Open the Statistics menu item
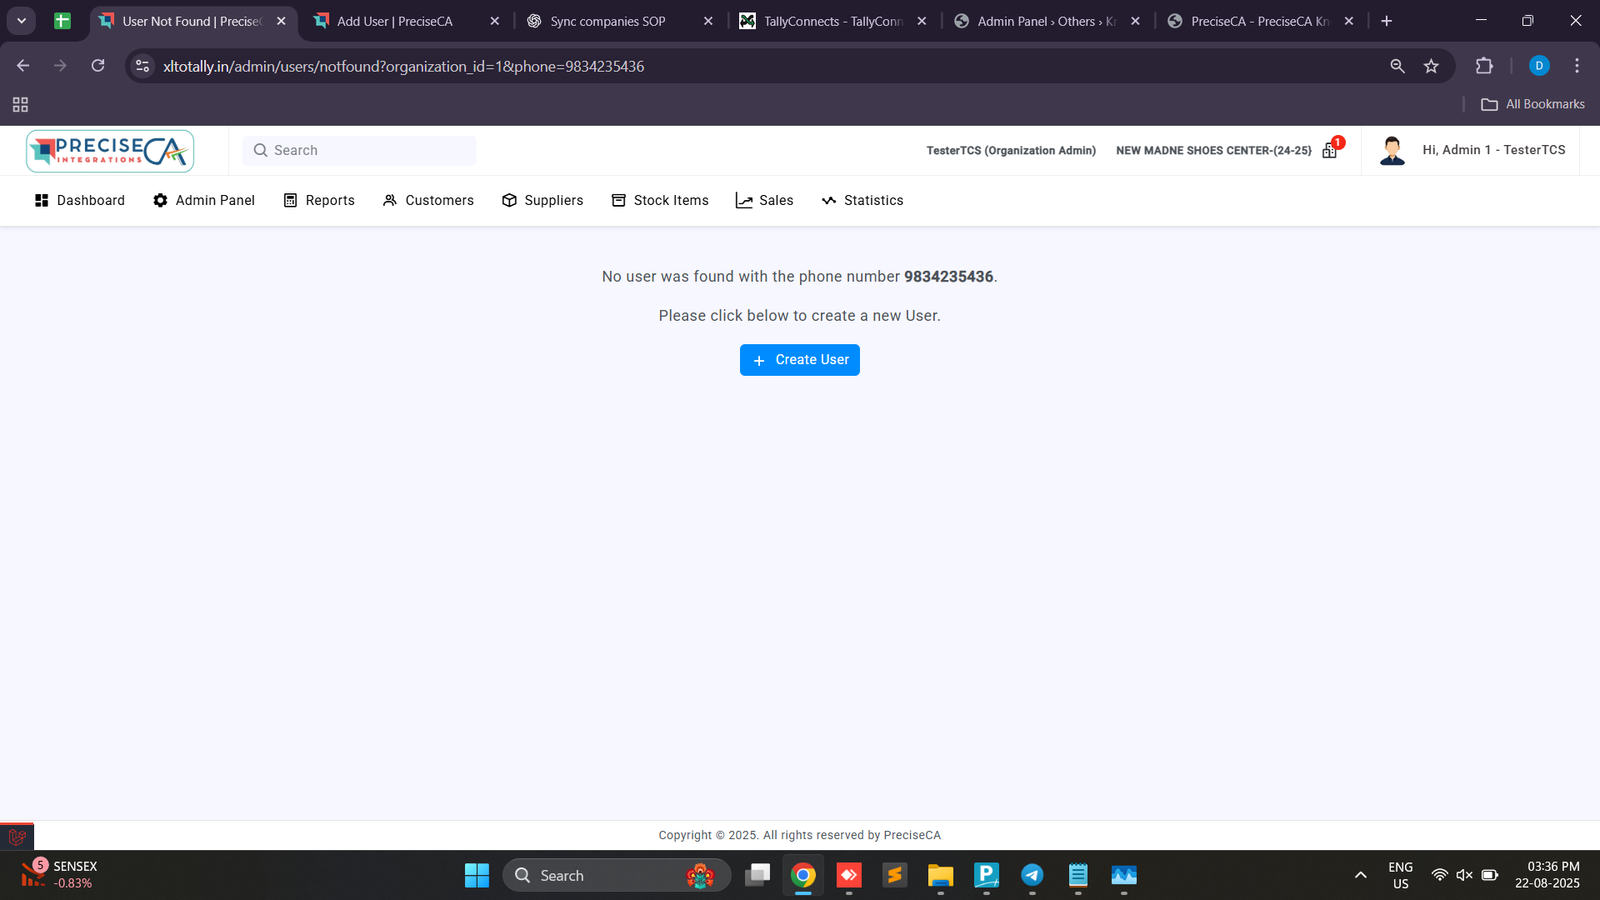This screenshot has height=900, width=1600. pos(862,200)
